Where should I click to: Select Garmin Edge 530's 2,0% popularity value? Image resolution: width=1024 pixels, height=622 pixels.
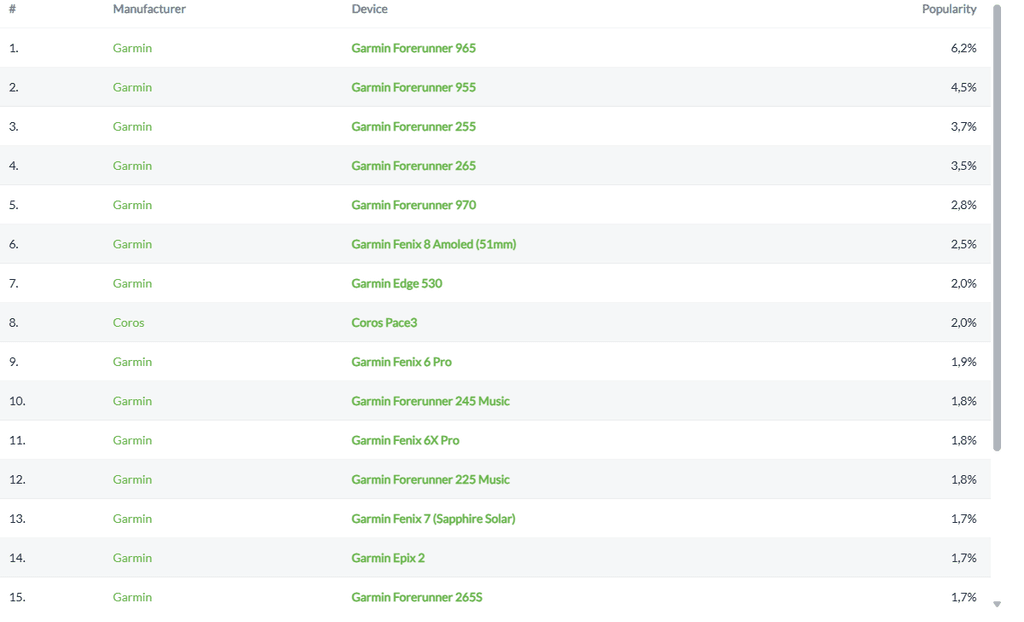963,283
